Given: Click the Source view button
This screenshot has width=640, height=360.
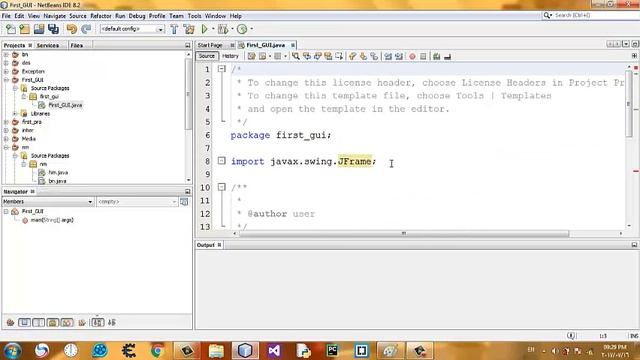Looking at the screenshot, I should click(x=207, y=56).
